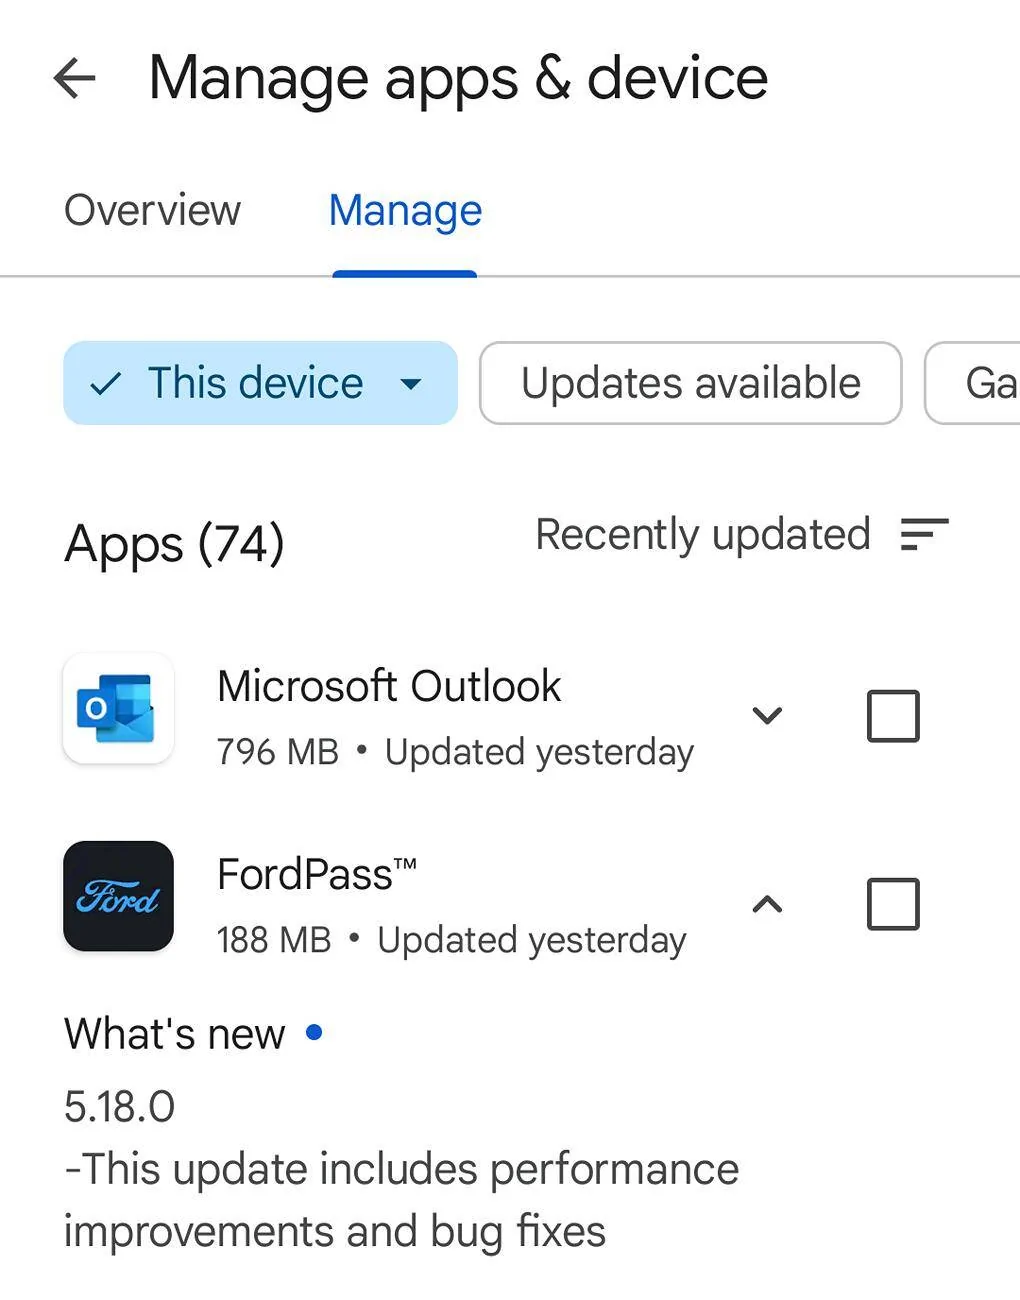Open the Microsoft Outlook app name
The width and height of the screenshot is (1020, 1300).
click(x=389, y=686)
